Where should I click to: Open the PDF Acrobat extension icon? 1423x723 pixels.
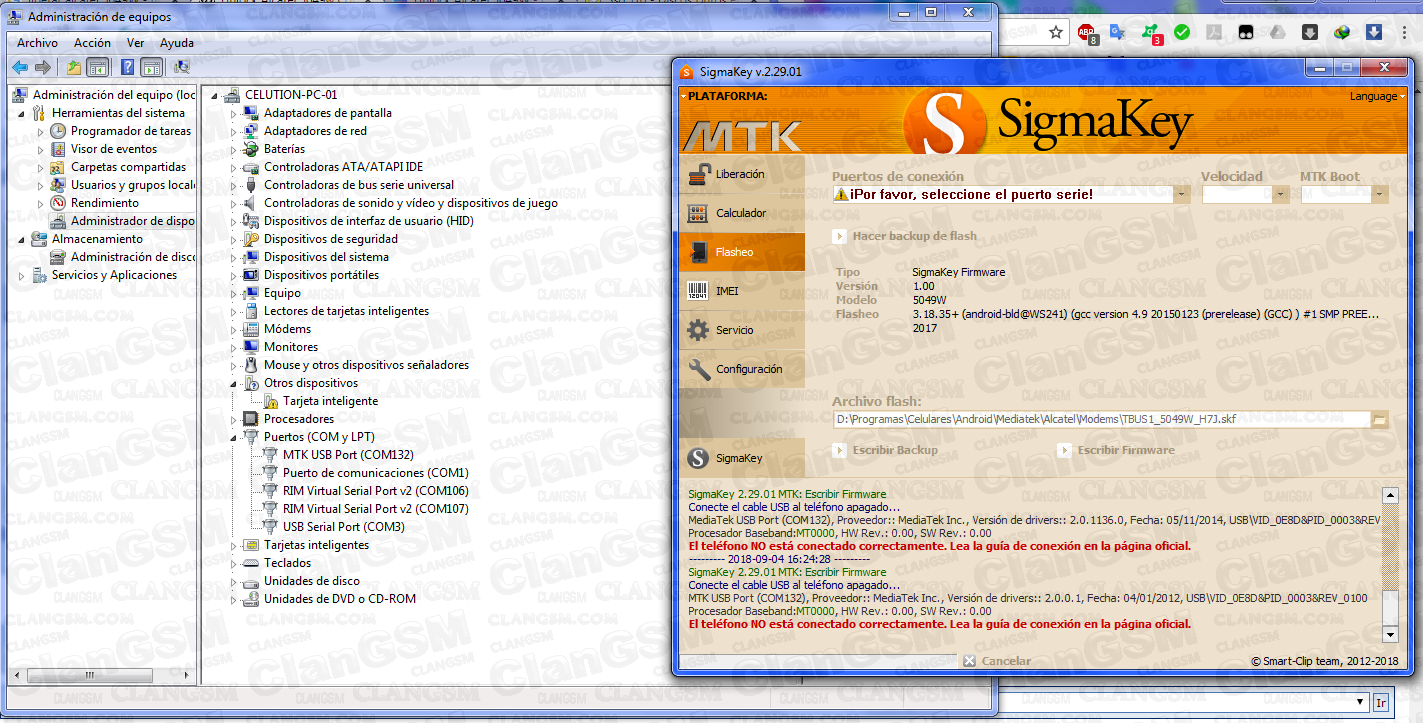[x=1214, y=32]
